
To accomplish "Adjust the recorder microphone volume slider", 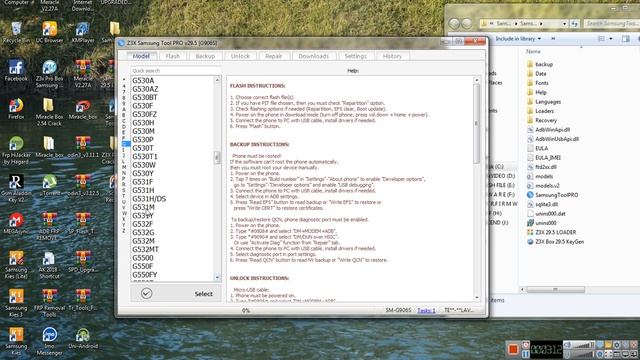I will click(x=583, y=354).
